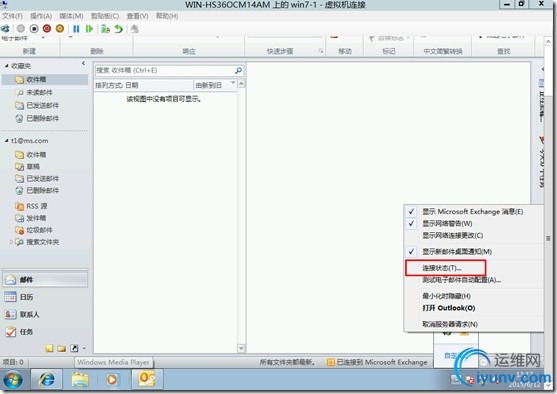Toggle 显示 Microsoft Exchange 消息(E) option

(x=474, y=212)
